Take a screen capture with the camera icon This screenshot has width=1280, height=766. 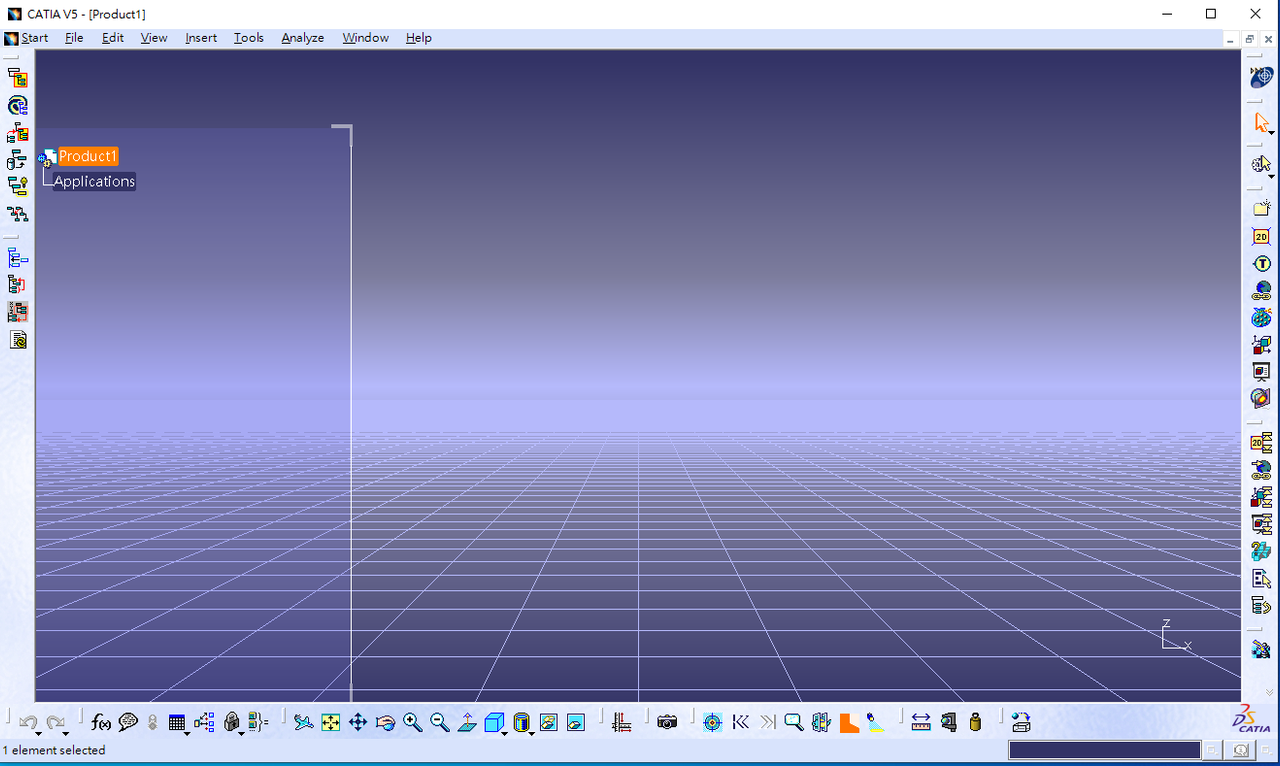[x=667, y=721]
